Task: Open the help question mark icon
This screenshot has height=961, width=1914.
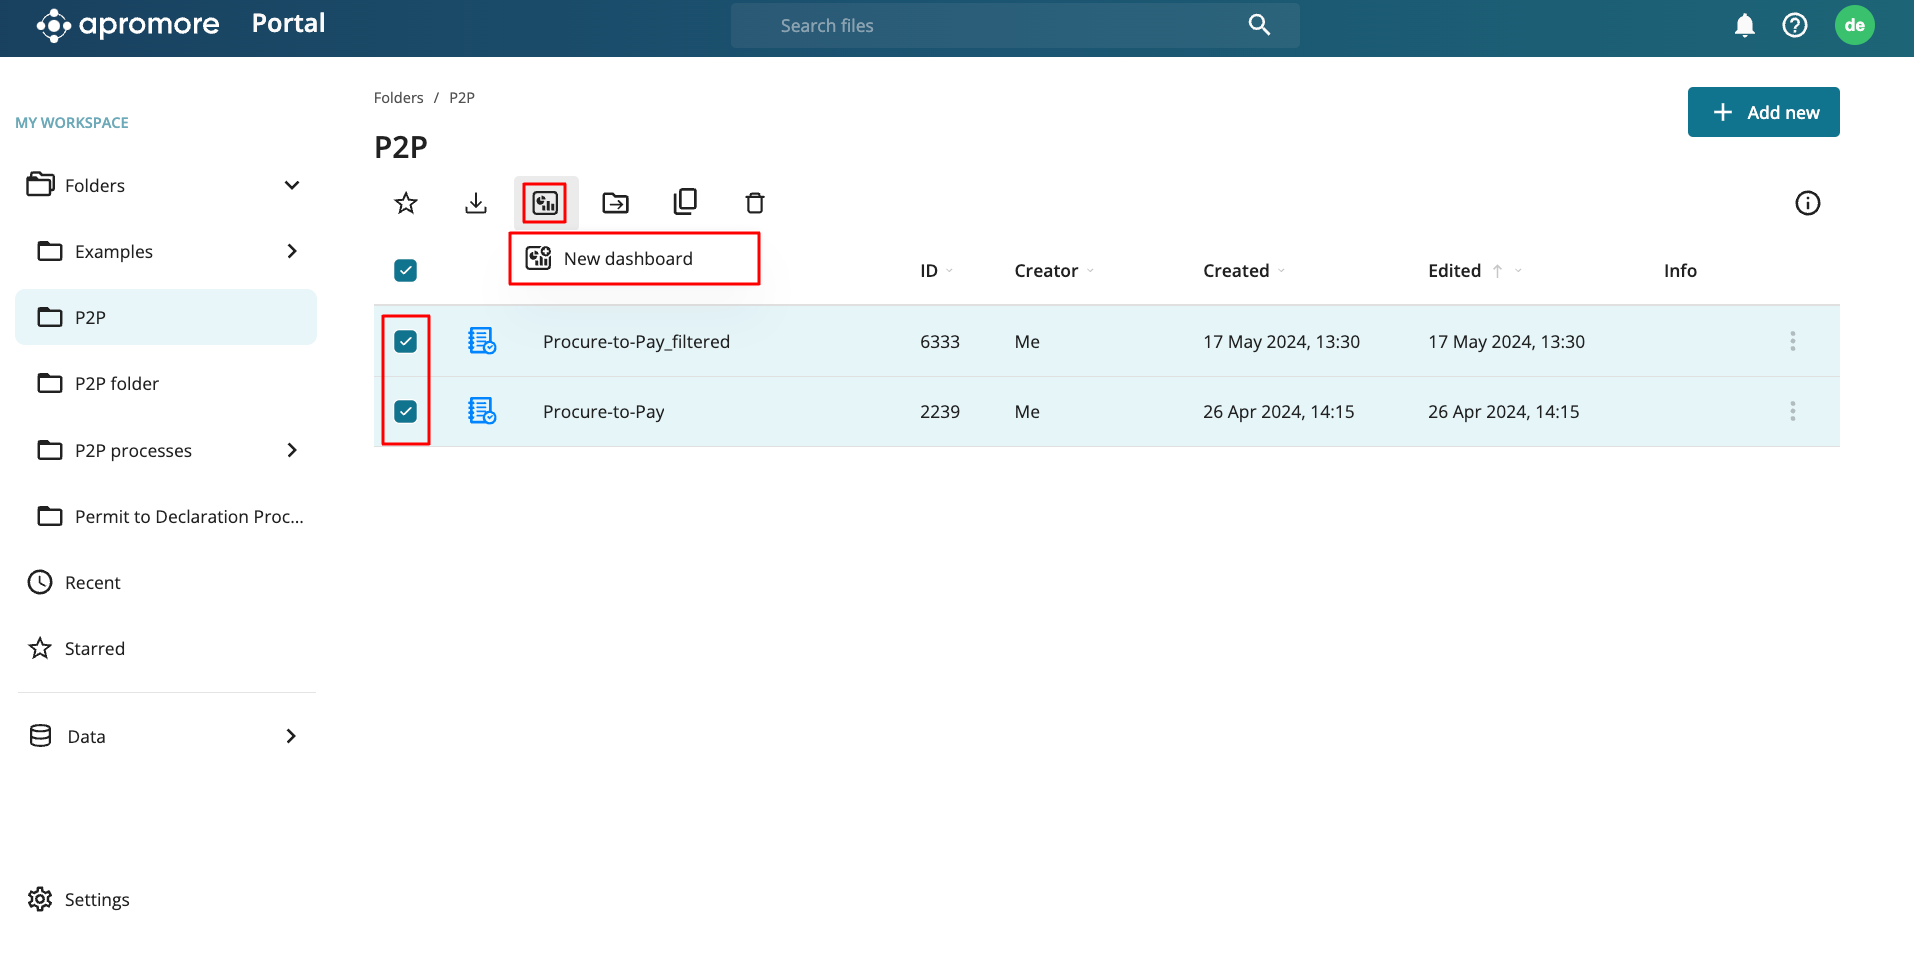Action: [1794, 25]
